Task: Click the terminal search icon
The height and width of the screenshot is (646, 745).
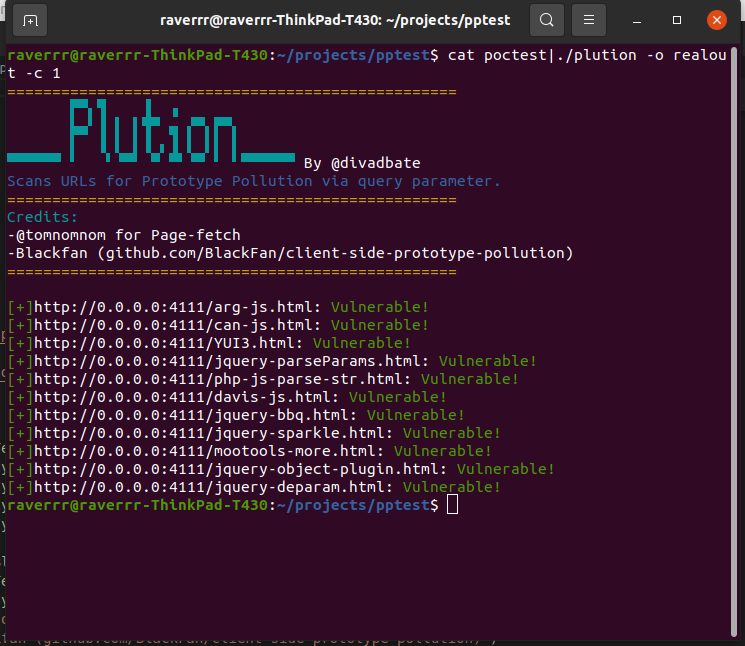Action: (546, 20)
